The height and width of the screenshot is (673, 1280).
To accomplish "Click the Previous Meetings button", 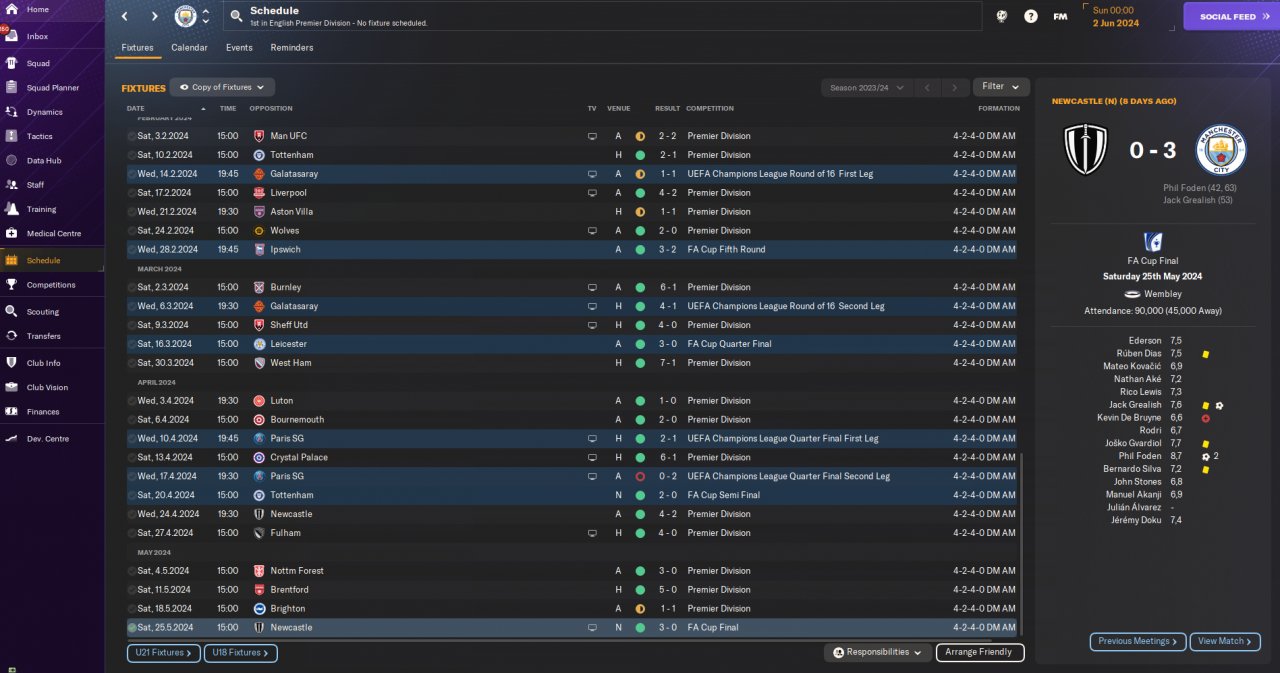I will (1138, 641).
